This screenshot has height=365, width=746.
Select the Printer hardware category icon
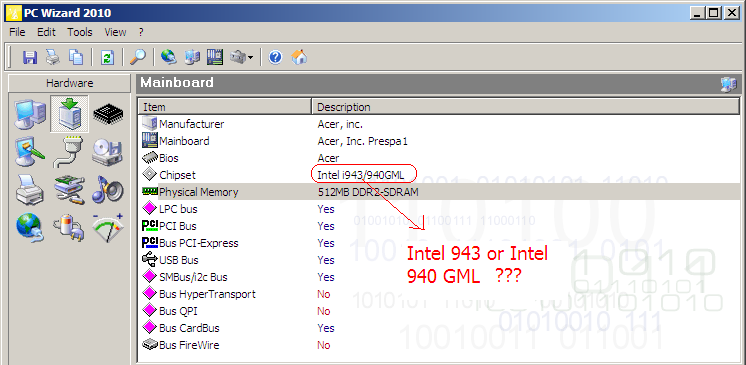coord(30,189)
